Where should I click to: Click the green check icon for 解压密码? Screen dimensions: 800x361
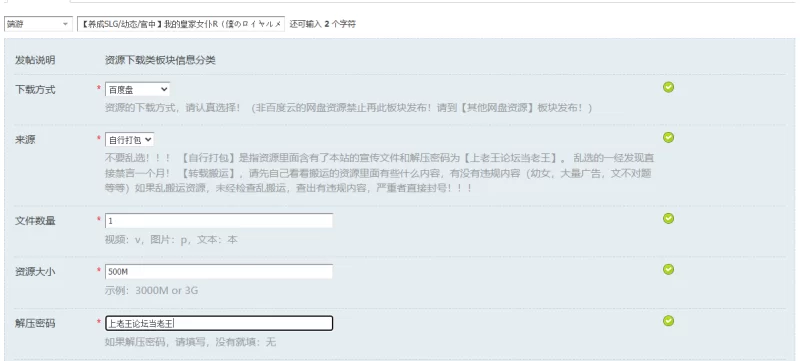click(668, 321)
